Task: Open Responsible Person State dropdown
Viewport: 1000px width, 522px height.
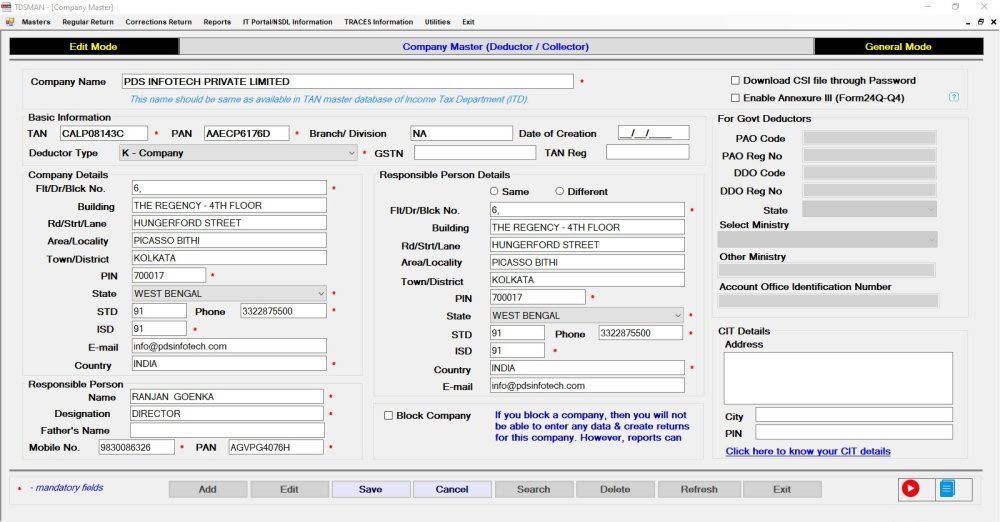Action: point(587,315)
